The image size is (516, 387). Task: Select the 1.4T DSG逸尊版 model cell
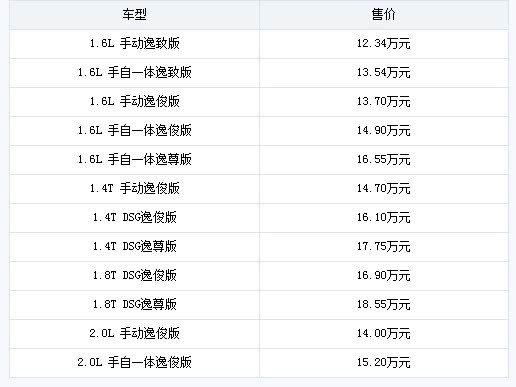[x=134, y=247]
